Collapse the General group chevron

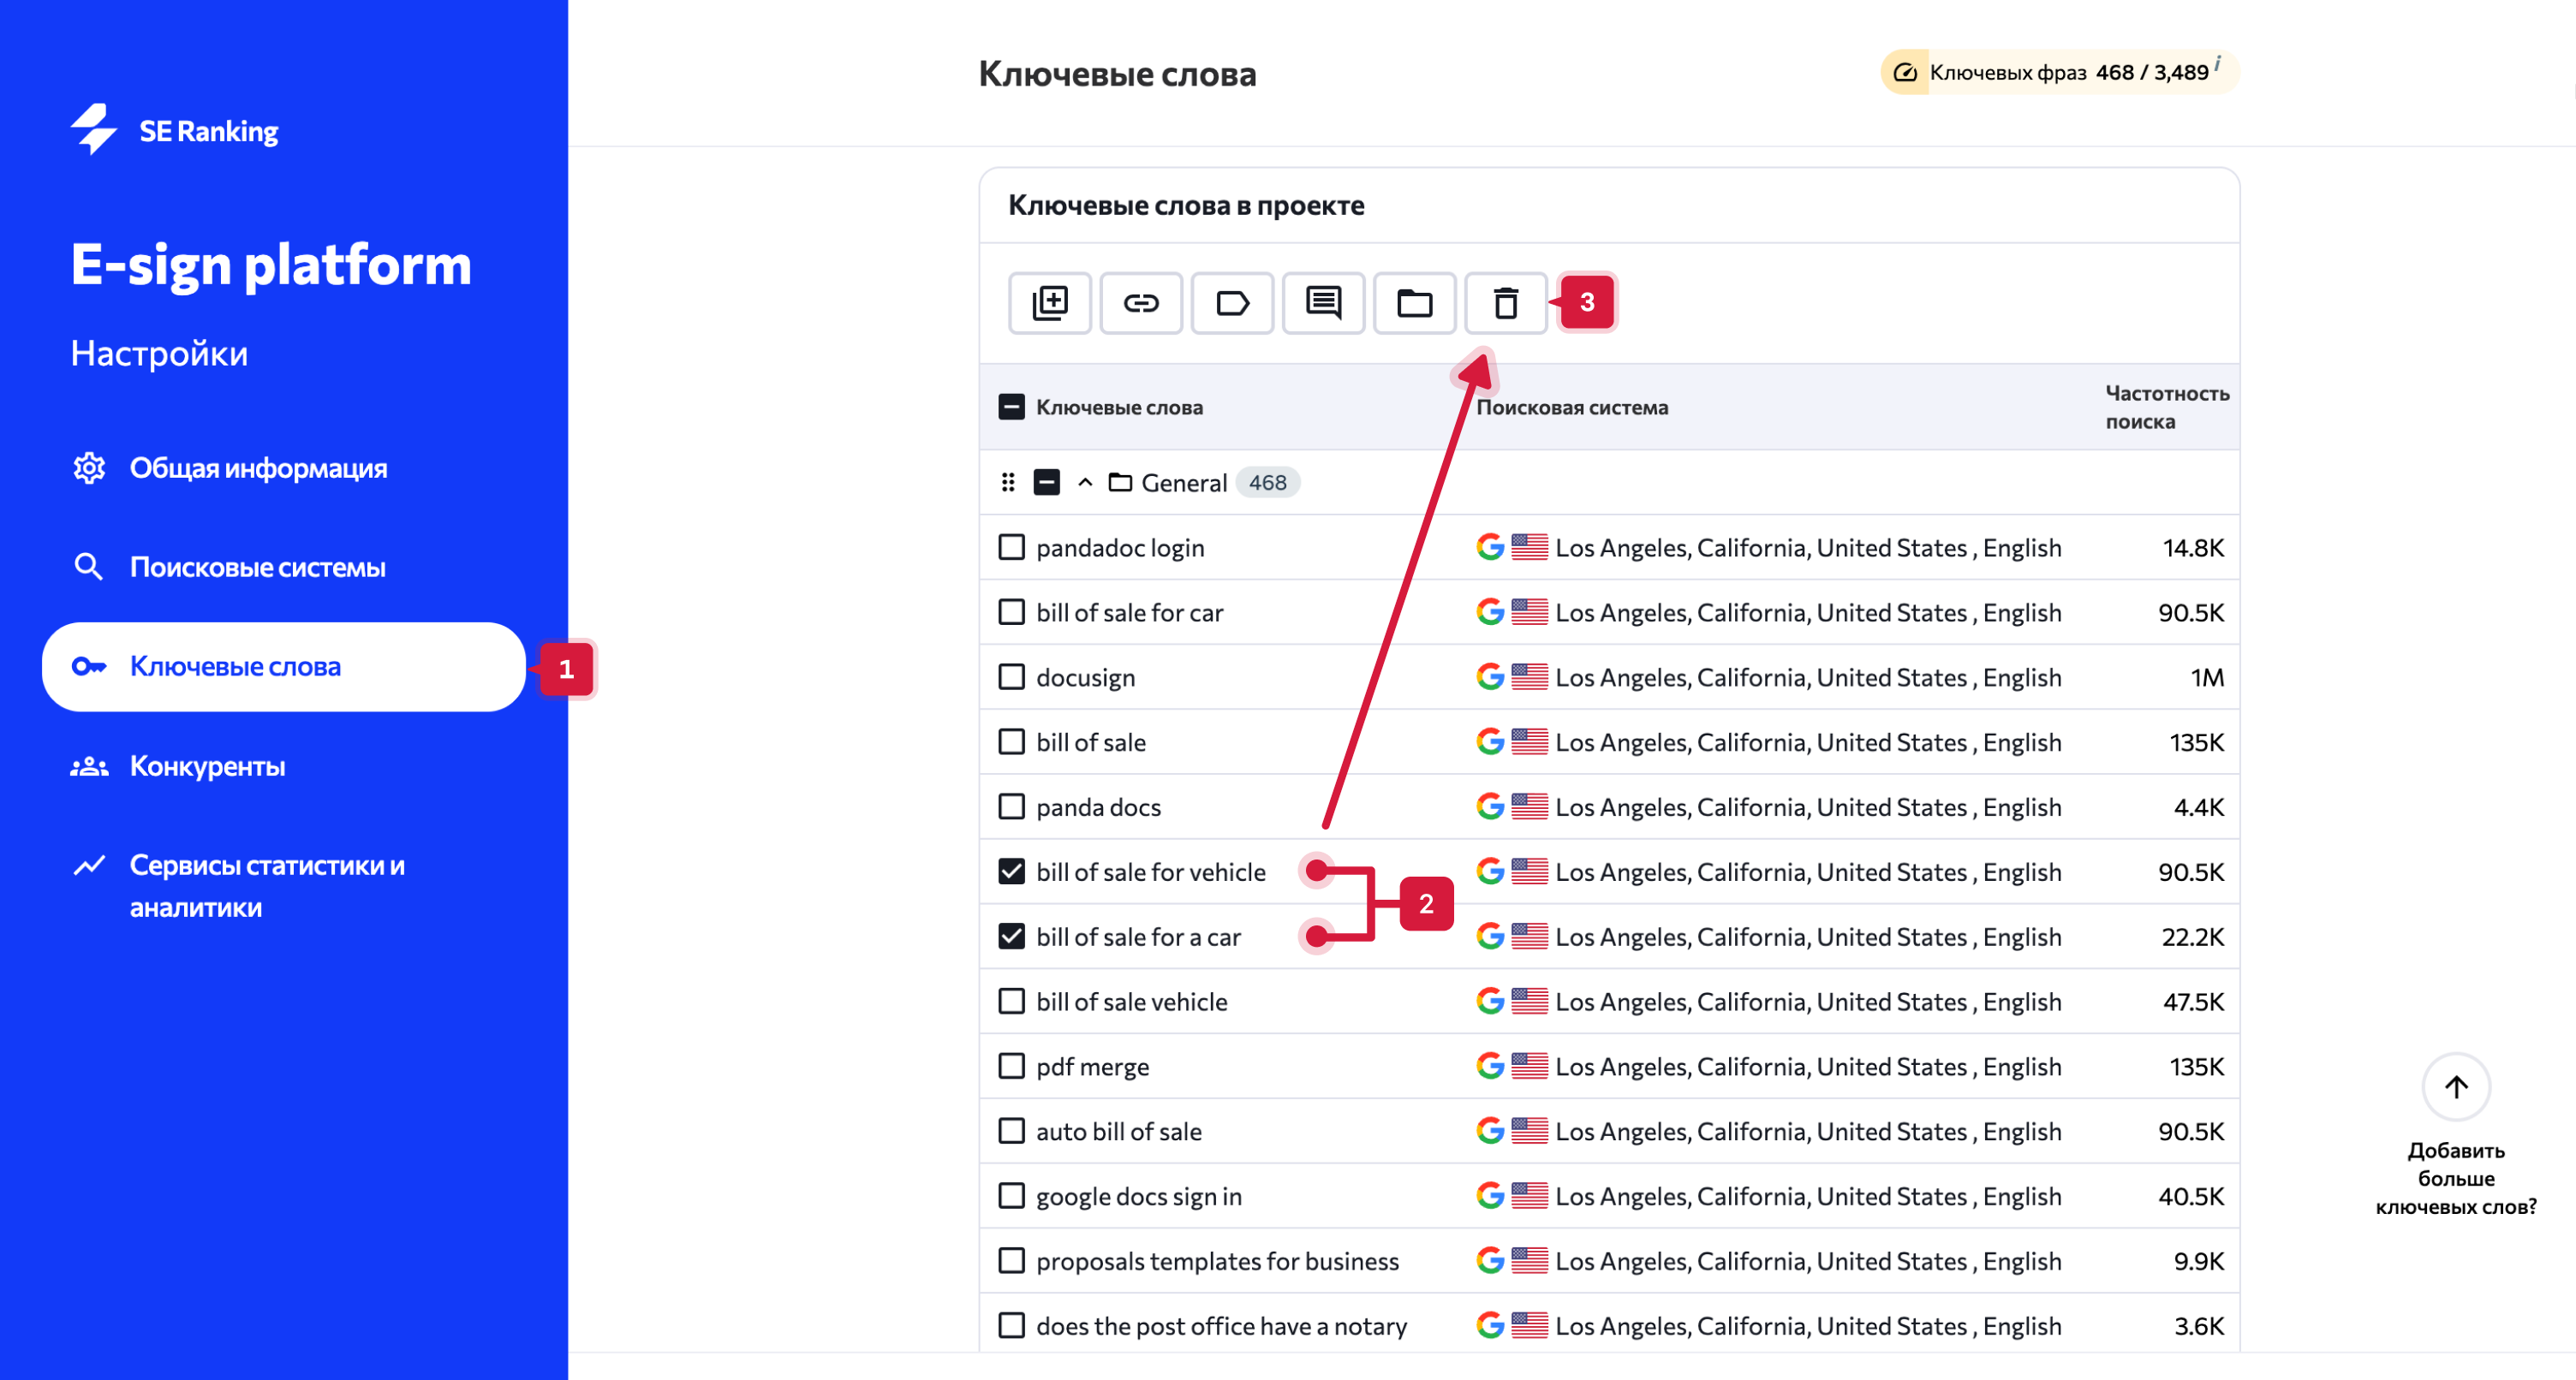pyautogui.click(x=1085, y=483)
